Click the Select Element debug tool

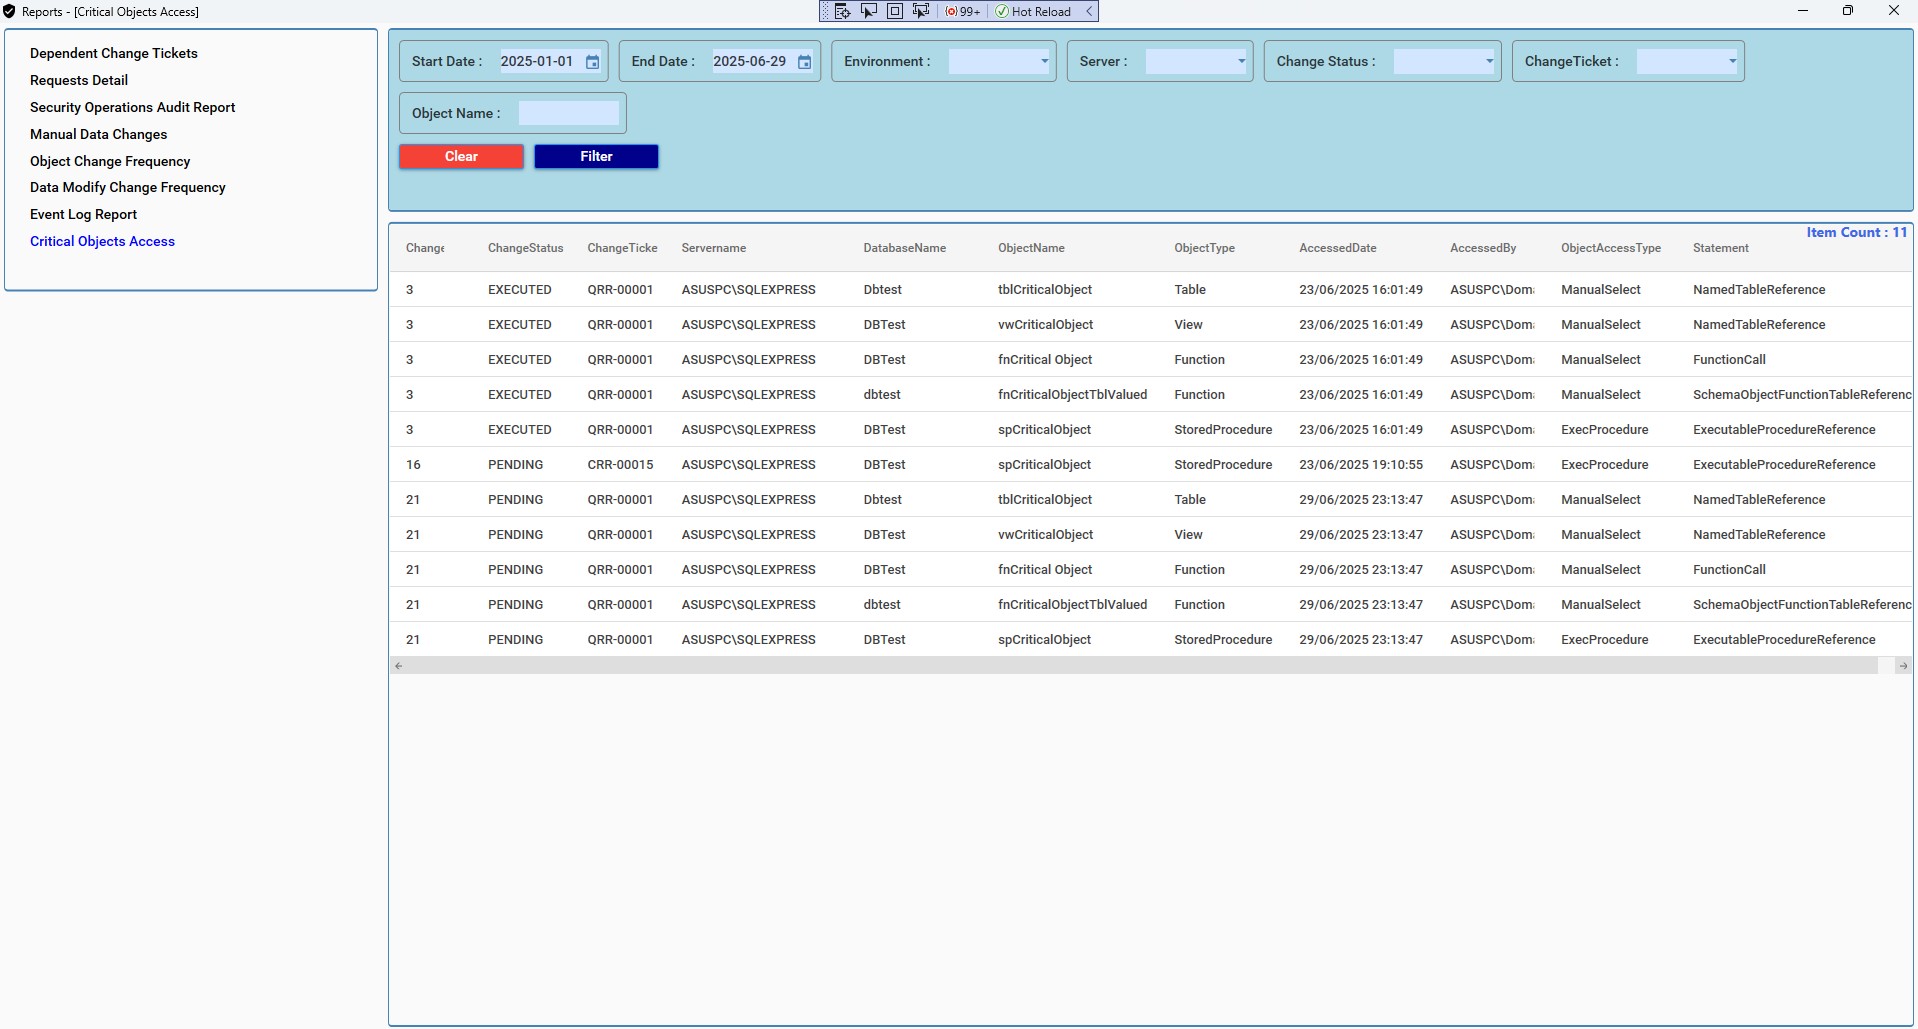pyautogui.click(x=869, y=11)
